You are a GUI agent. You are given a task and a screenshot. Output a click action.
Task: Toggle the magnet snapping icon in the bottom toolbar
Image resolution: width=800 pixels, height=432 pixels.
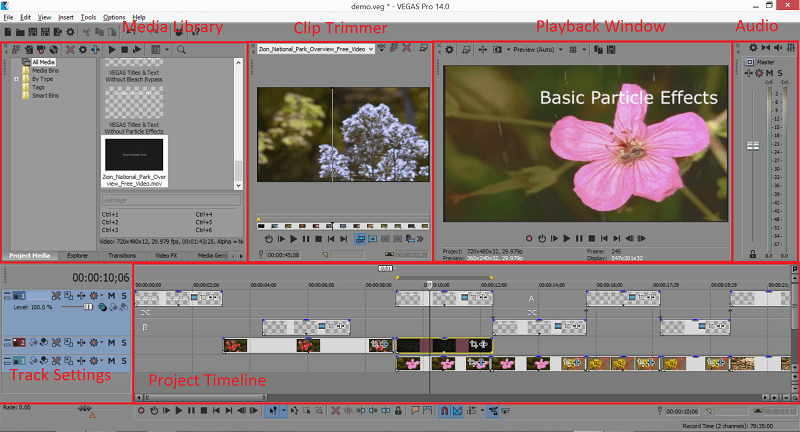pos(444,411)
